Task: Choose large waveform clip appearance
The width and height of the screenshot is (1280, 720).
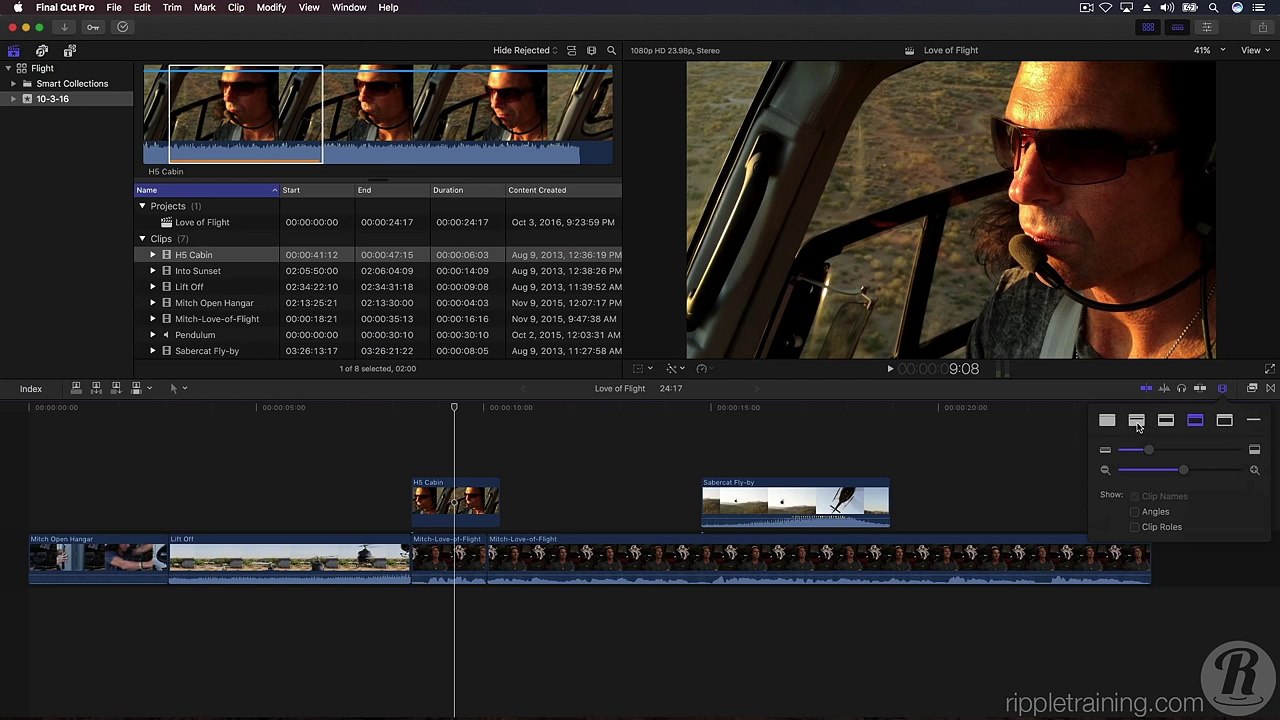Action: click(1136, 420)
